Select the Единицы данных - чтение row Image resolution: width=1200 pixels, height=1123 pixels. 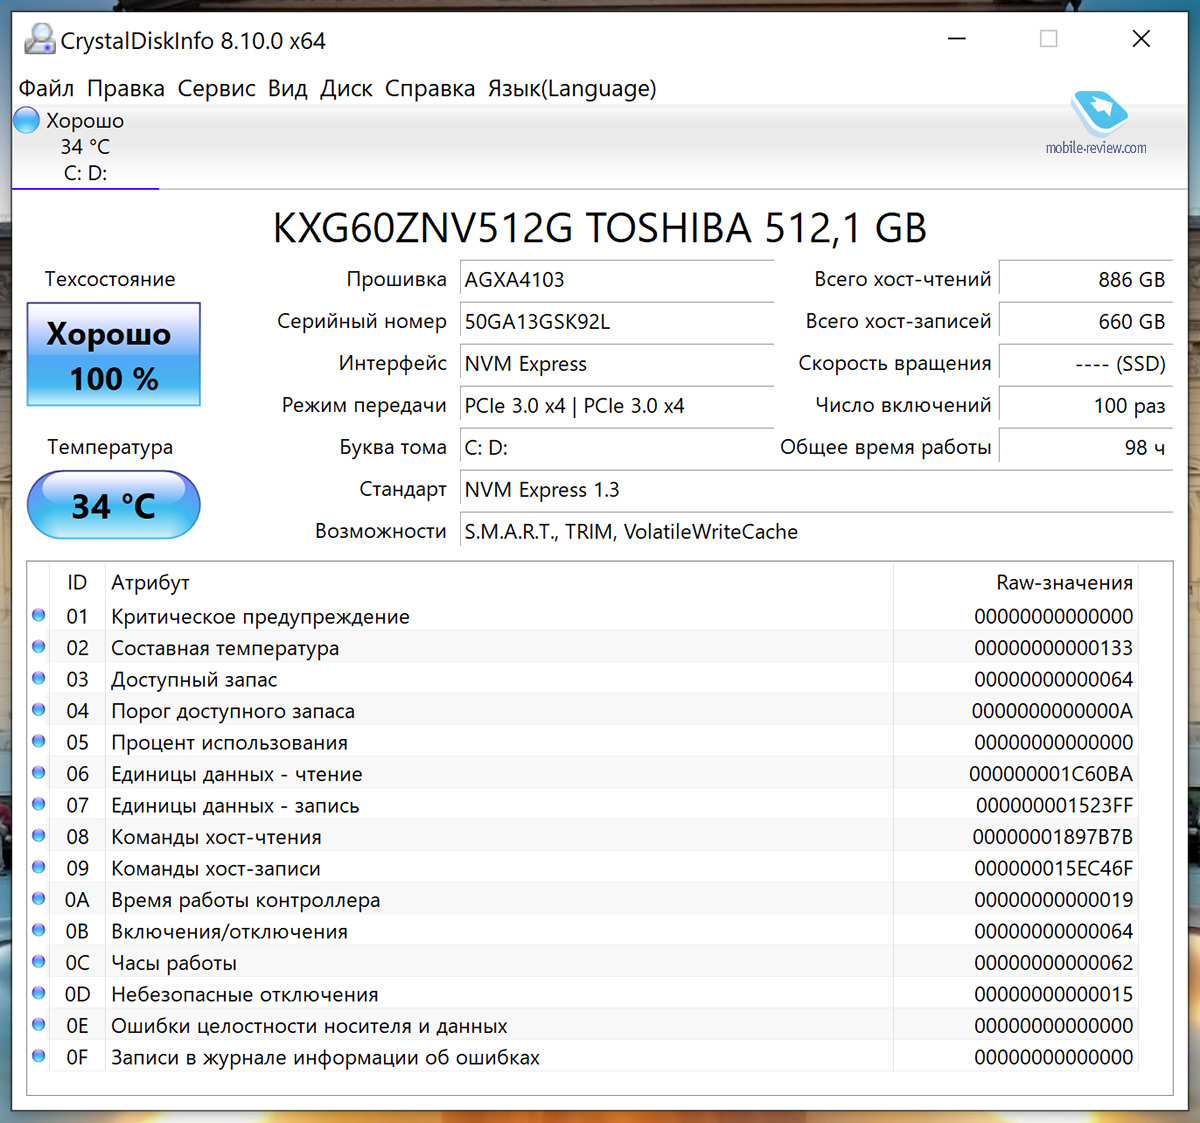583,774
